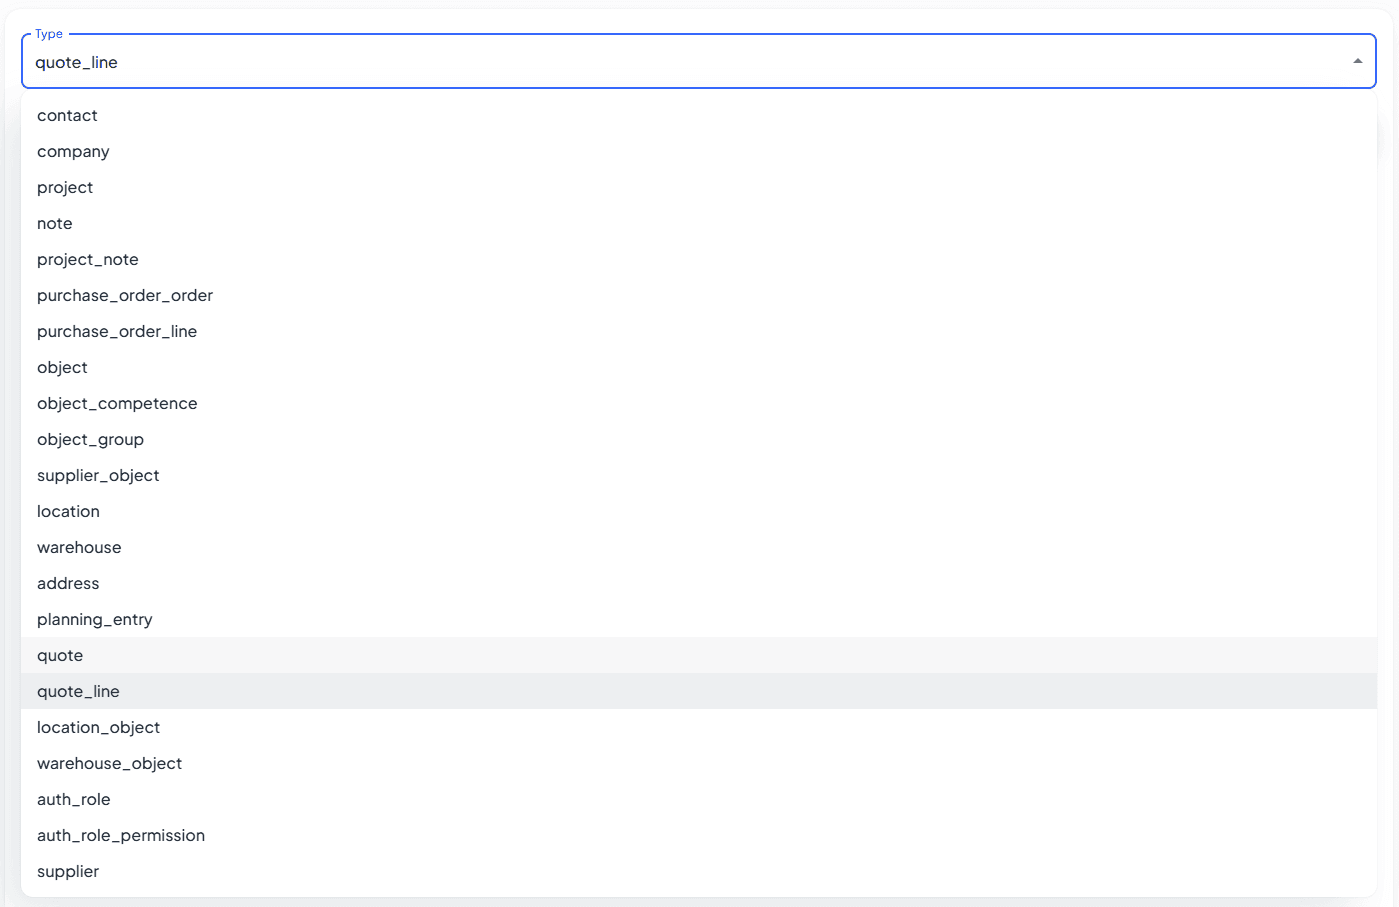Select the project_note option
Screen dimensions: 1399x907
point(88,260)
